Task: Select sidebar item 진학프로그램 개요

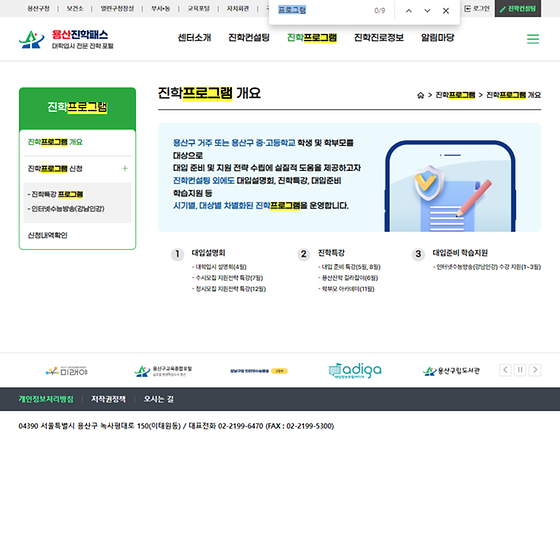Action: pos(55,142)
